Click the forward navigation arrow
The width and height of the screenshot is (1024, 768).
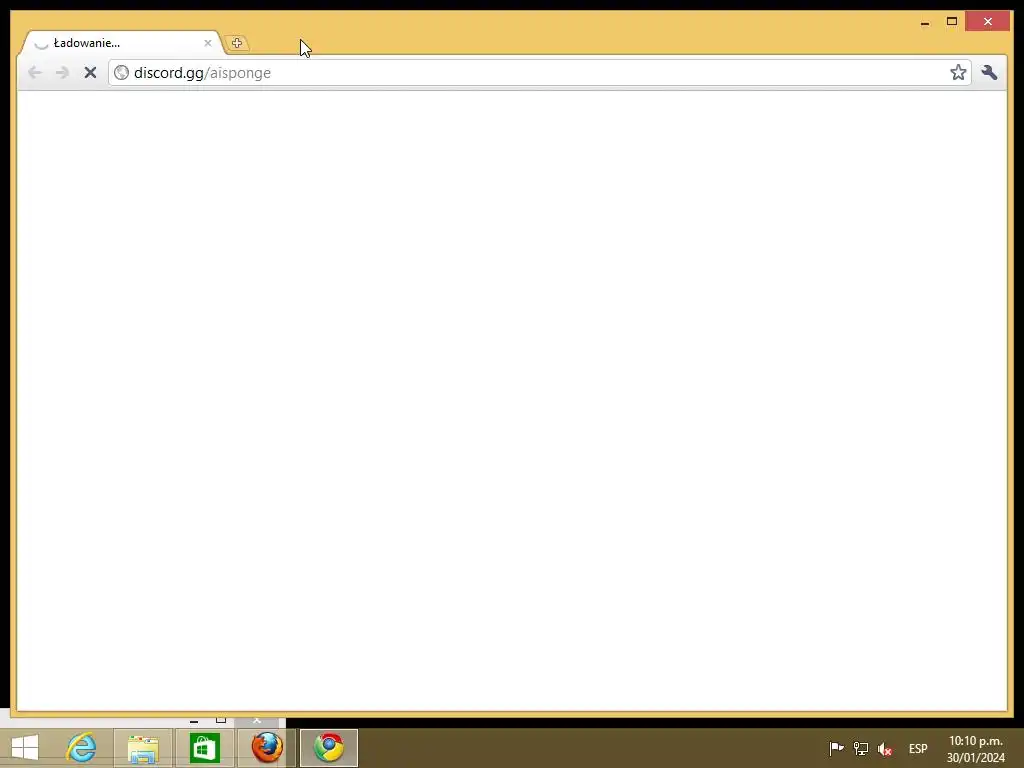62,72
